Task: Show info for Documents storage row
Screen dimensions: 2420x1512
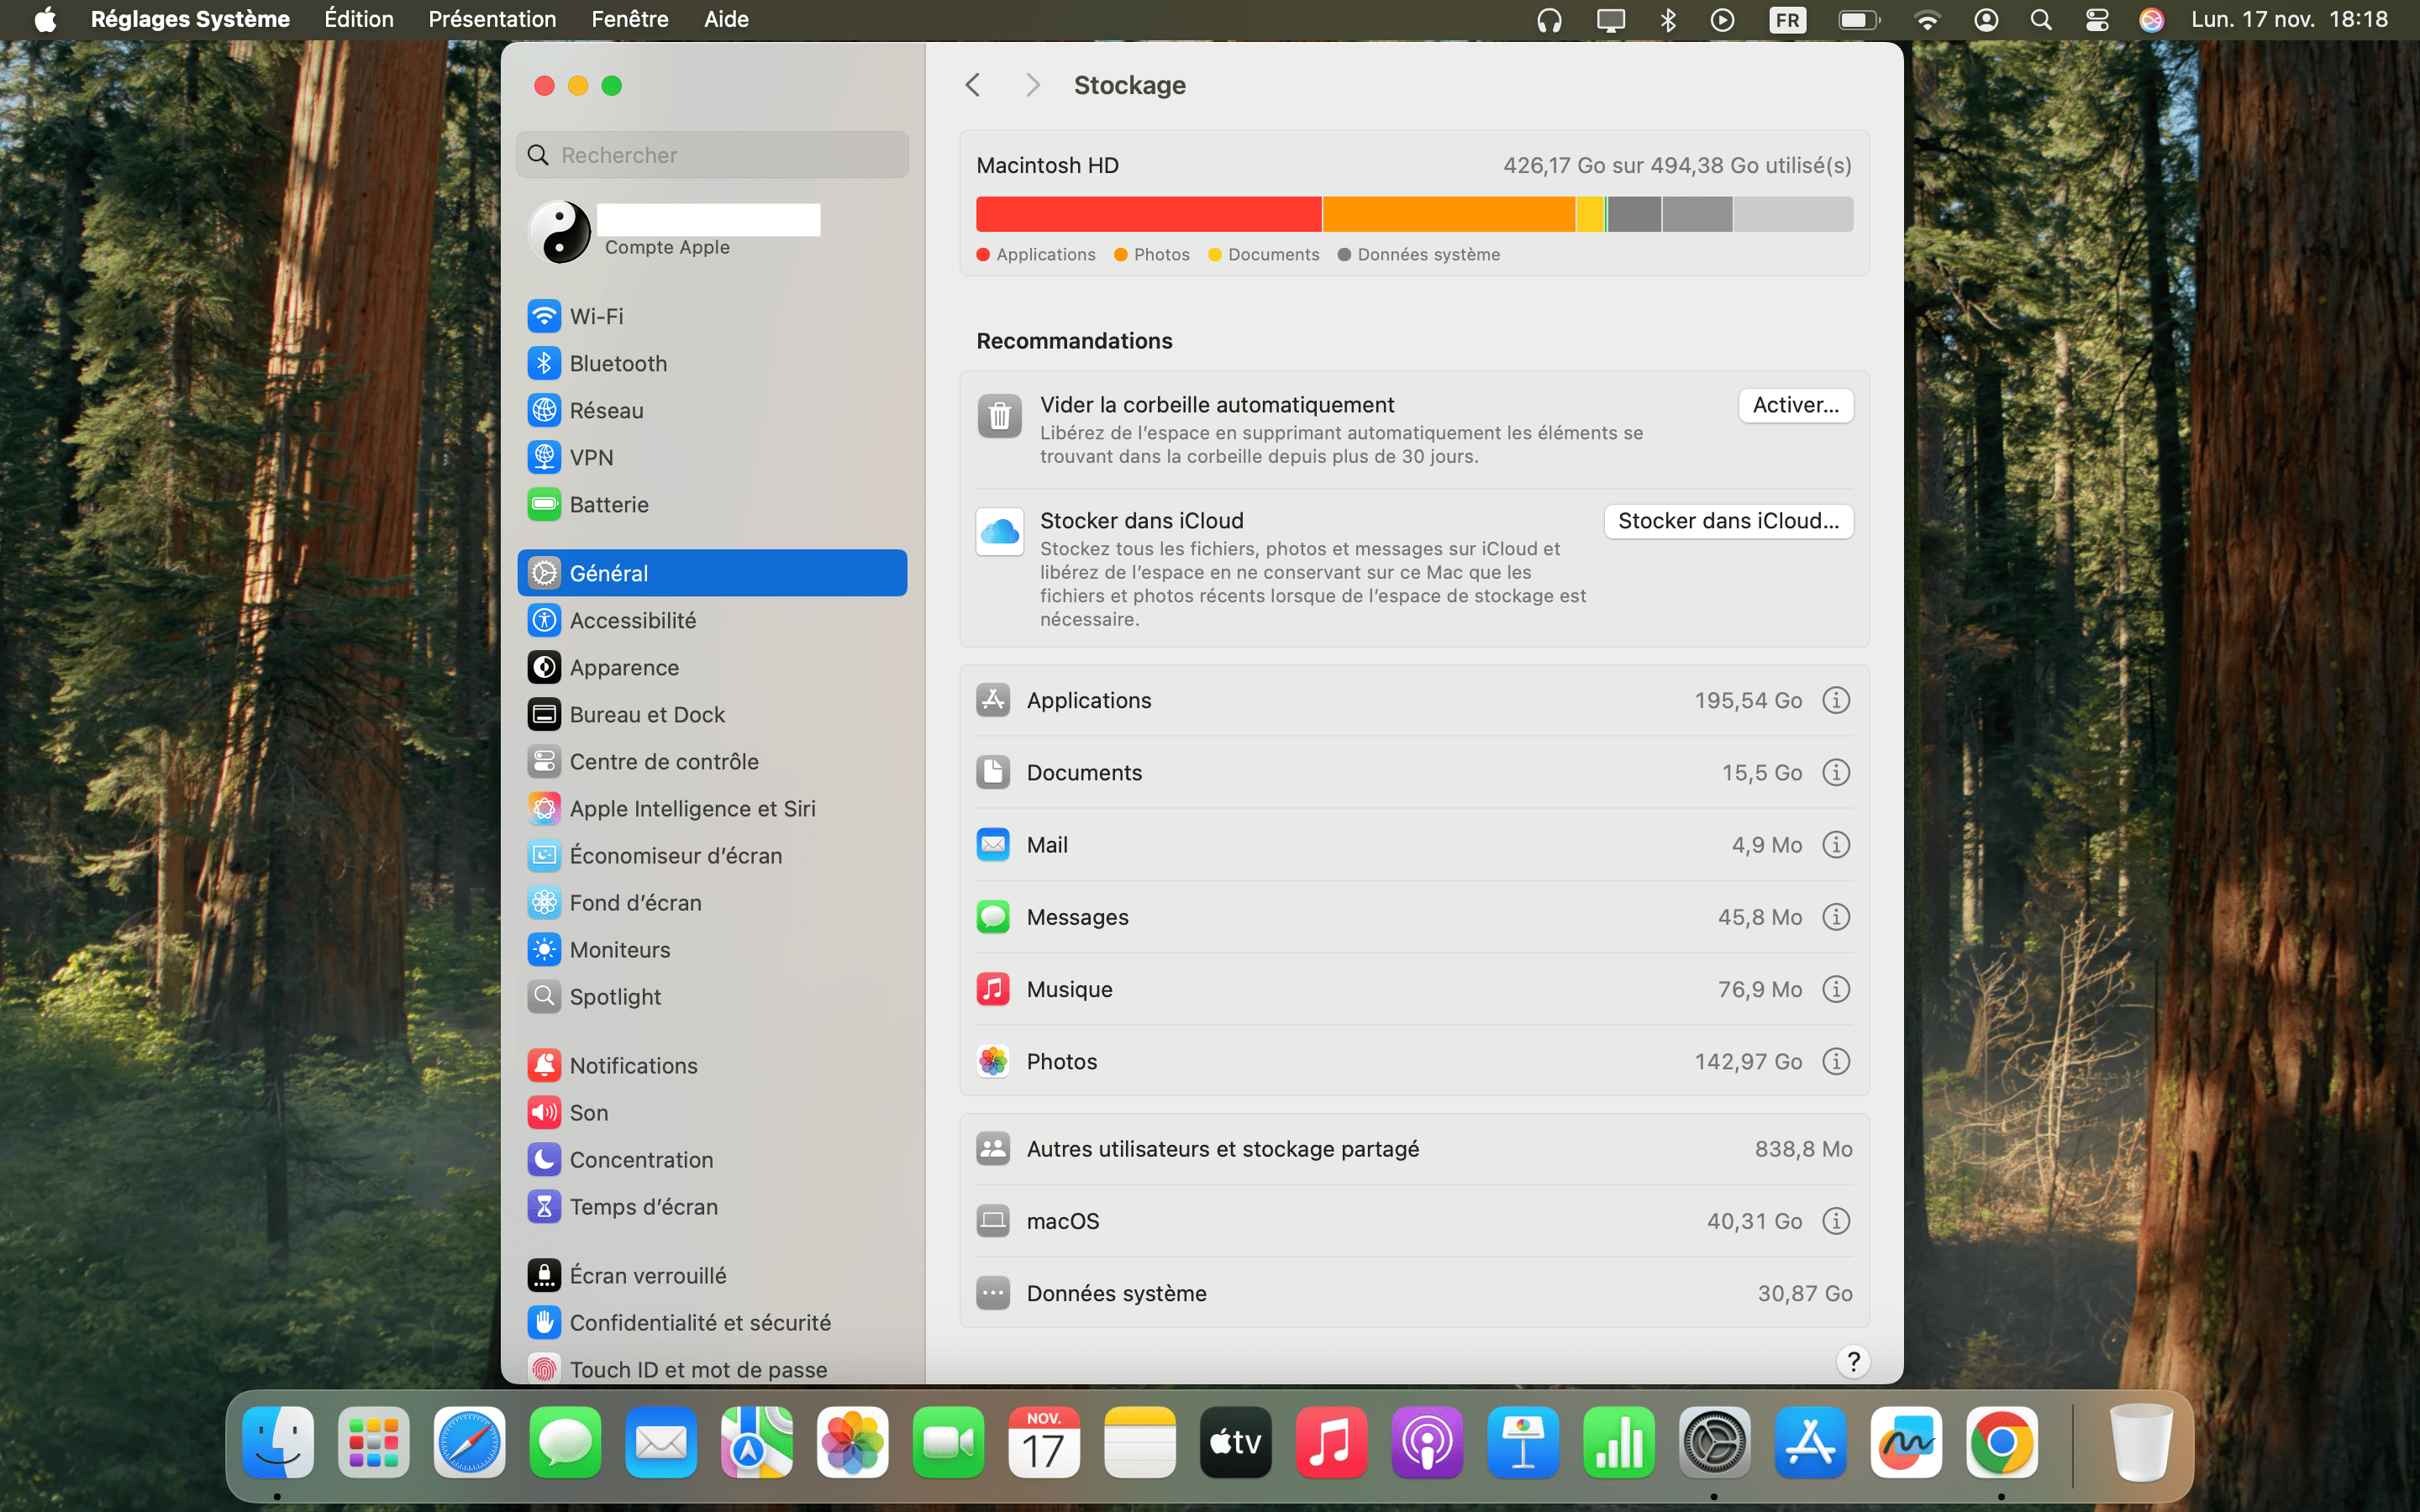Action: [1835, 772]
